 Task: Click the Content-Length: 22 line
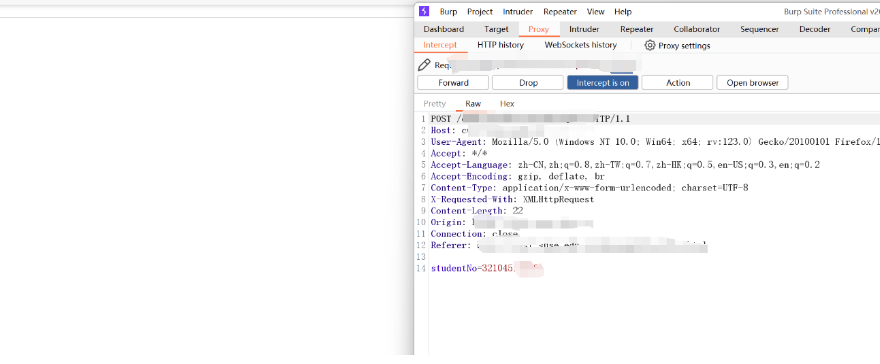pos(476,211)
